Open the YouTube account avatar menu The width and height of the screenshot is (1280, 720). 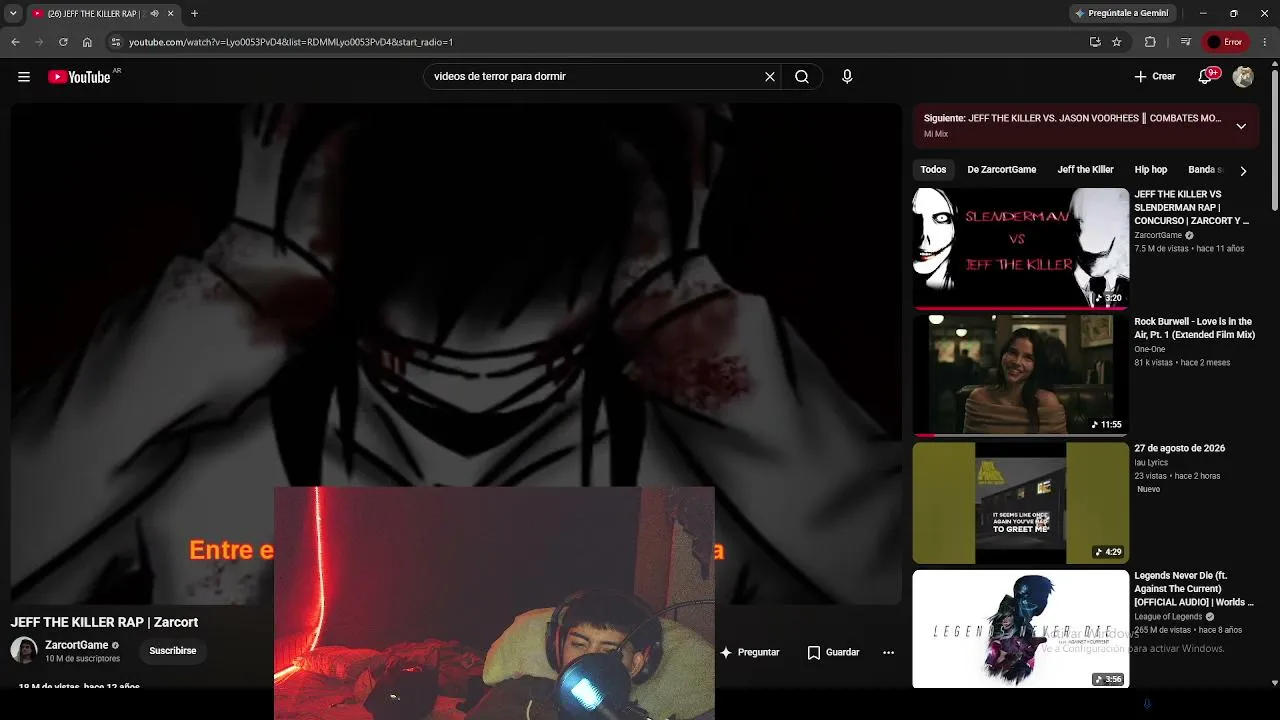(1243, 77)
